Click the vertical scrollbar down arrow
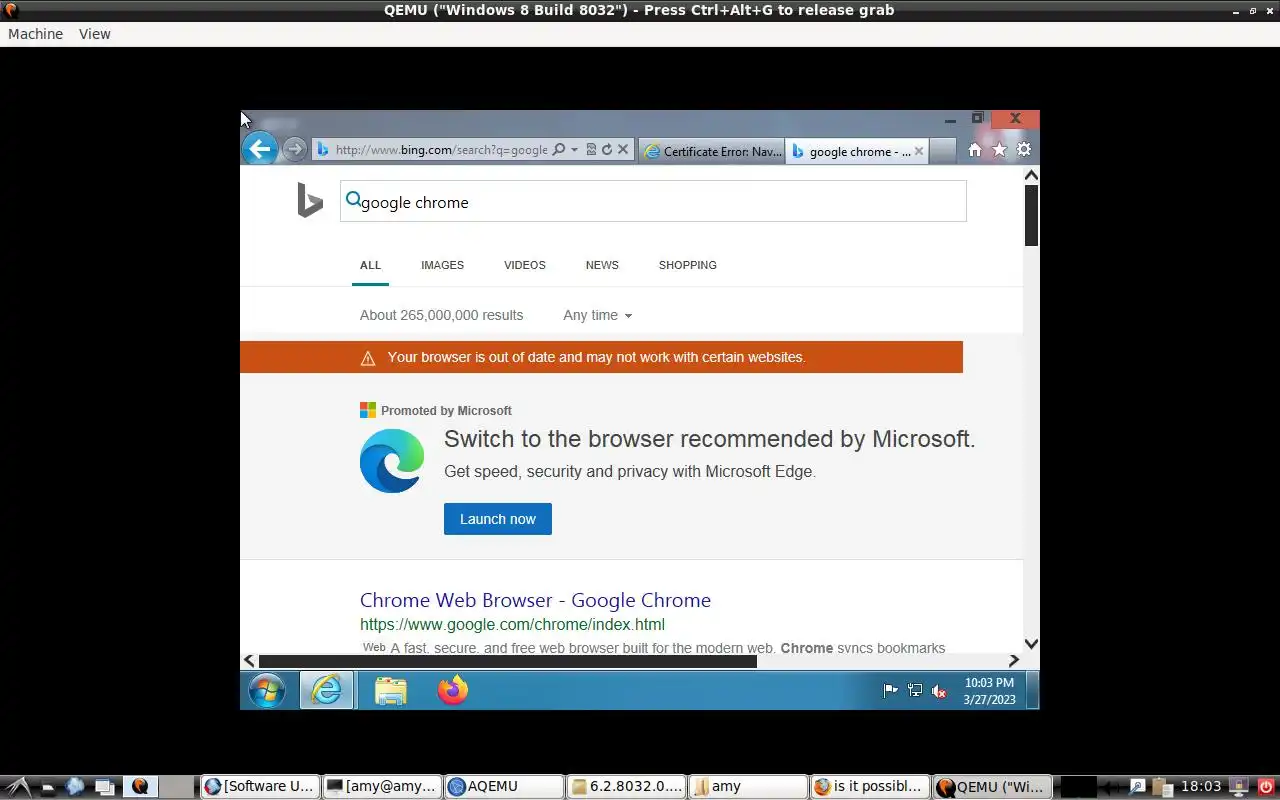Viewport: 1280px width, 800px height. (1031, 644)
